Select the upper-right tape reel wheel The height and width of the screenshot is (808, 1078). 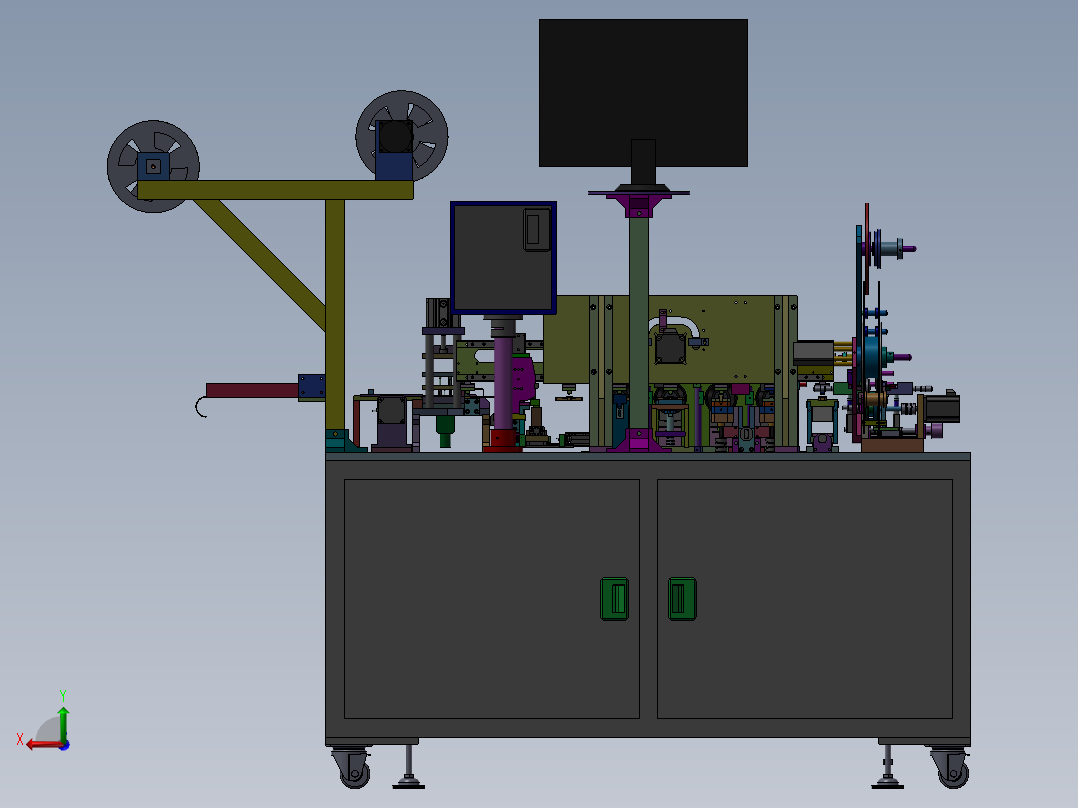[402, 136]
